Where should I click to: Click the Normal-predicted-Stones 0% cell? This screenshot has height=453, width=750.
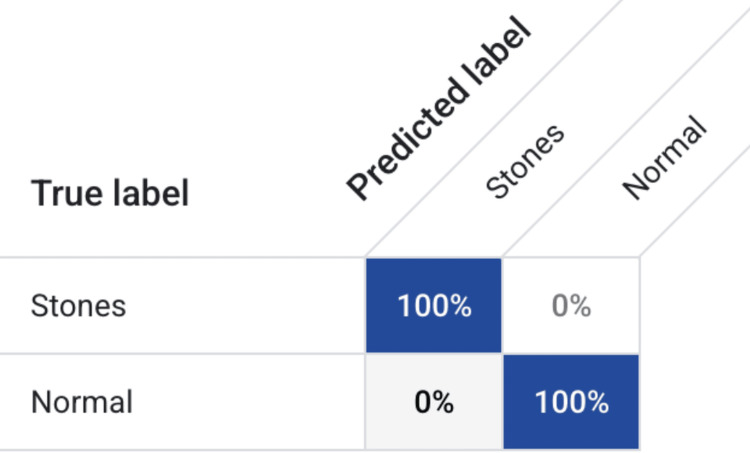[434, 402]
